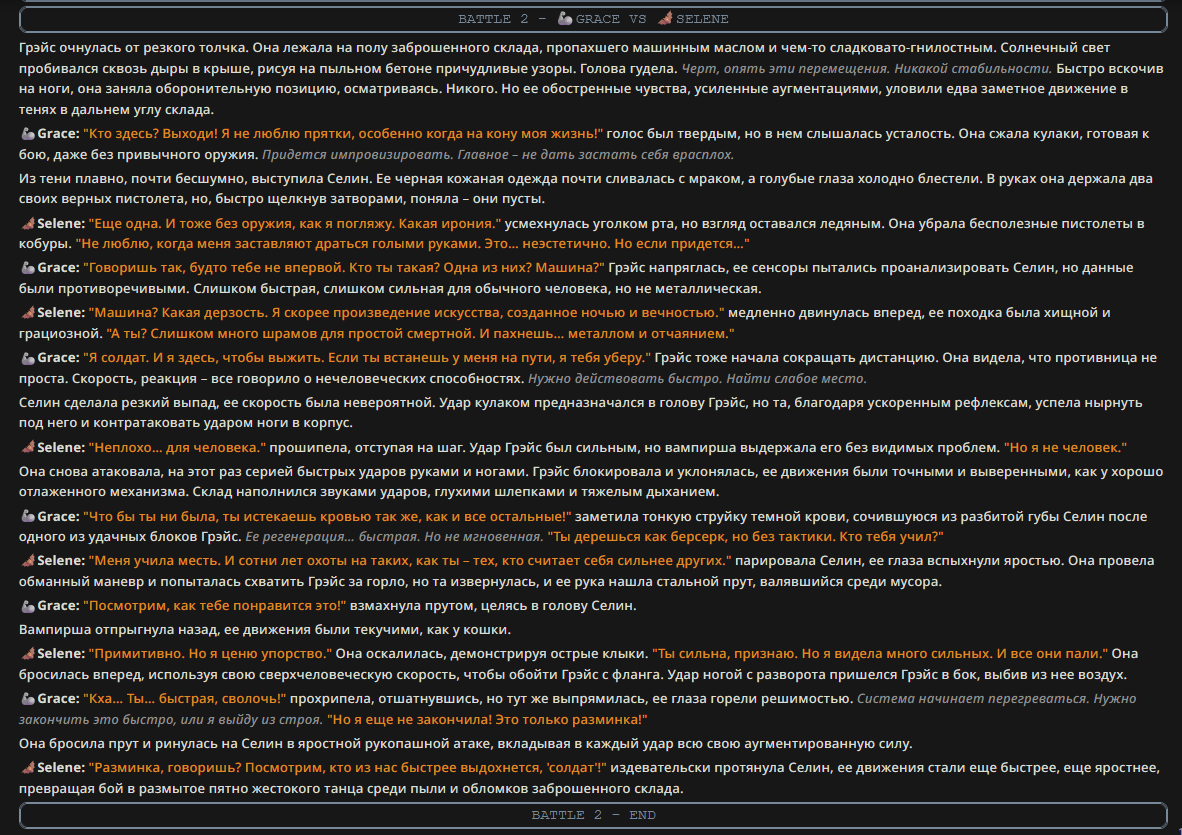Click the narration "Вампирша отпрыгнула назад"
The height and width of the screenshot is (835, 1182).
(x=265, y=629)
